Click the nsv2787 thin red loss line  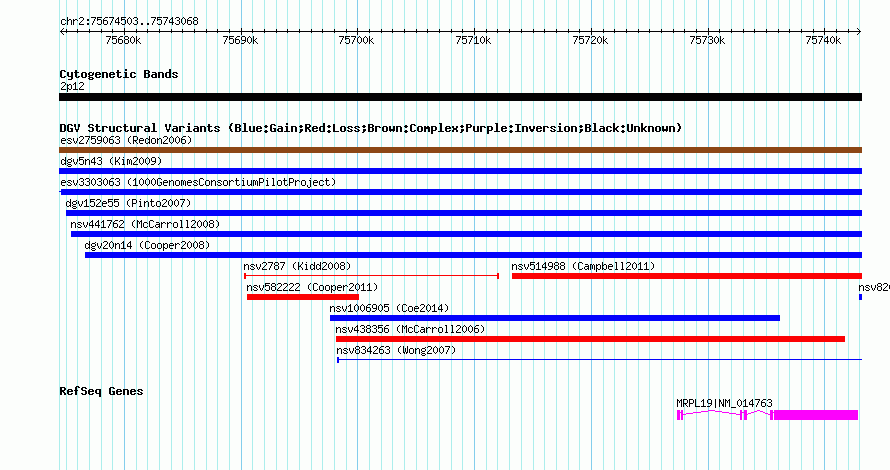371,276
